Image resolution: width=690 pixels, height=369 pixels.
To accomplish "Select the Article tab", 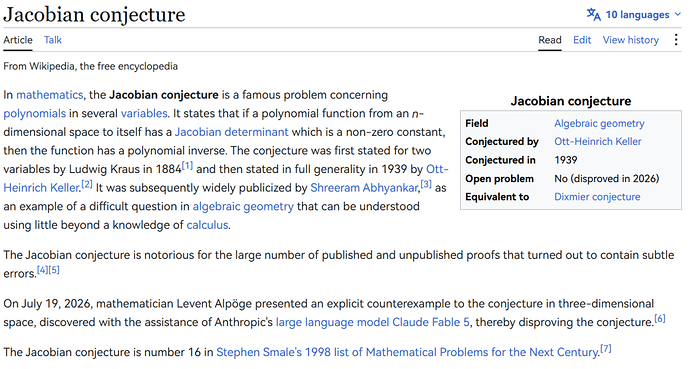I will click(x=18, y=40).
